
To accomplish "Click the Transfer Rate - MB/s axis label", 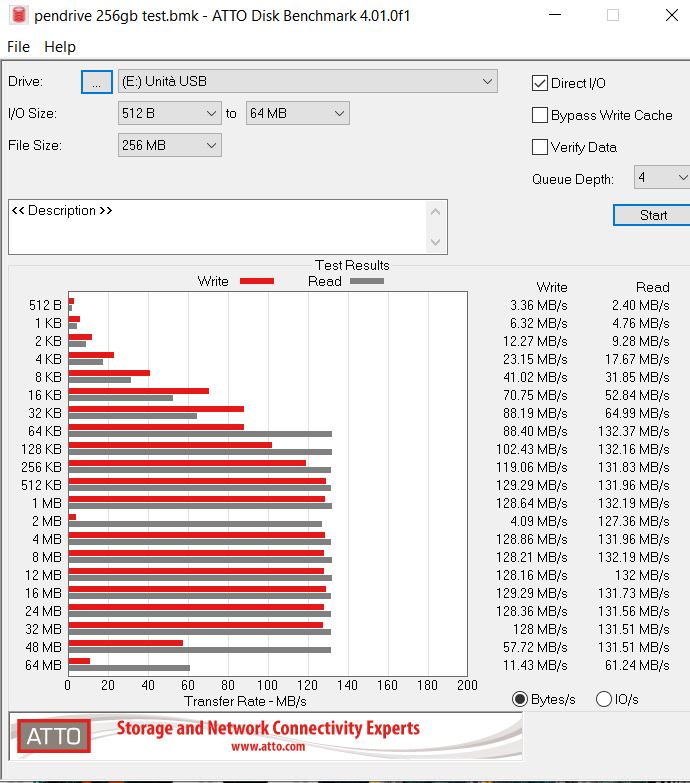I will (245, 702).
